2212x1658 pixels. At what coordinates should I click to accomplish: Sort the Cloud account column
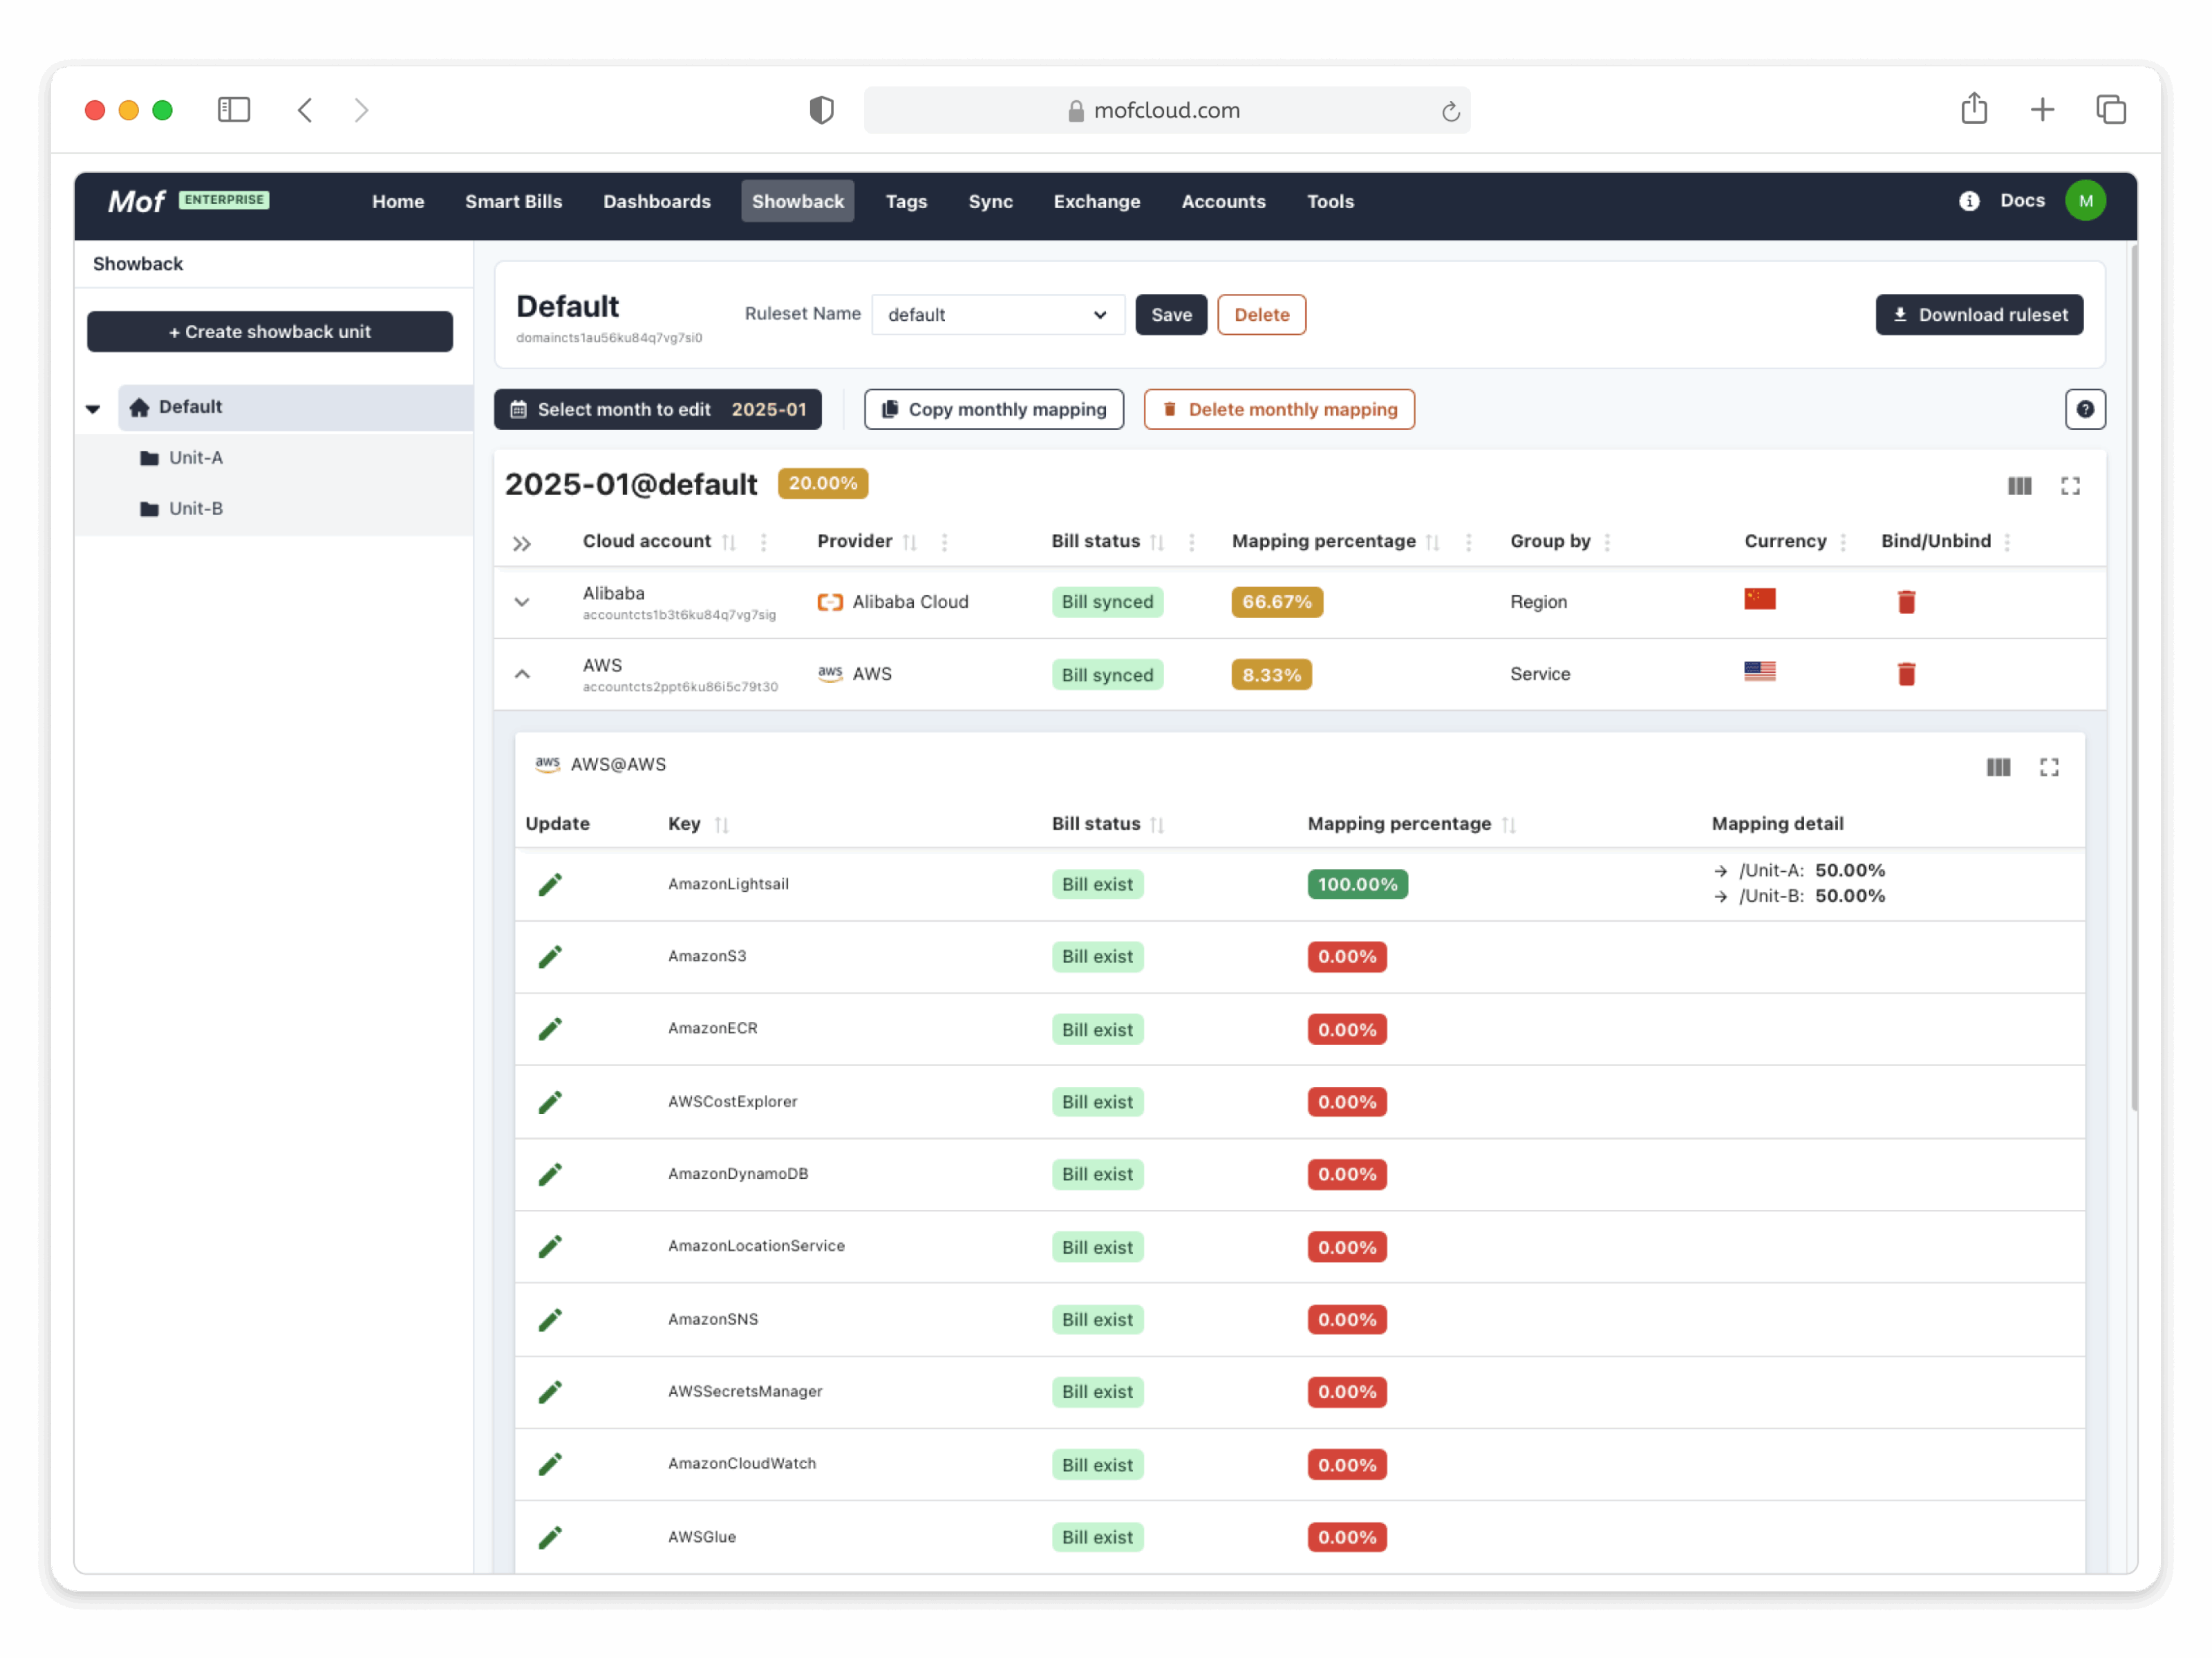[x=729, y=543]
